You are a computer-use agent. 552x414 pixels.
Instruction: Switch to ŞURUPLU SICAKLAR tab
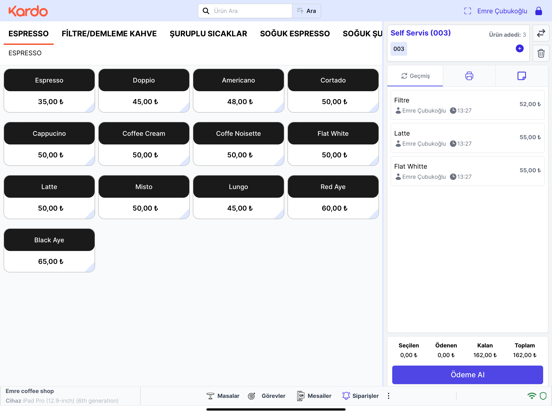208,33
